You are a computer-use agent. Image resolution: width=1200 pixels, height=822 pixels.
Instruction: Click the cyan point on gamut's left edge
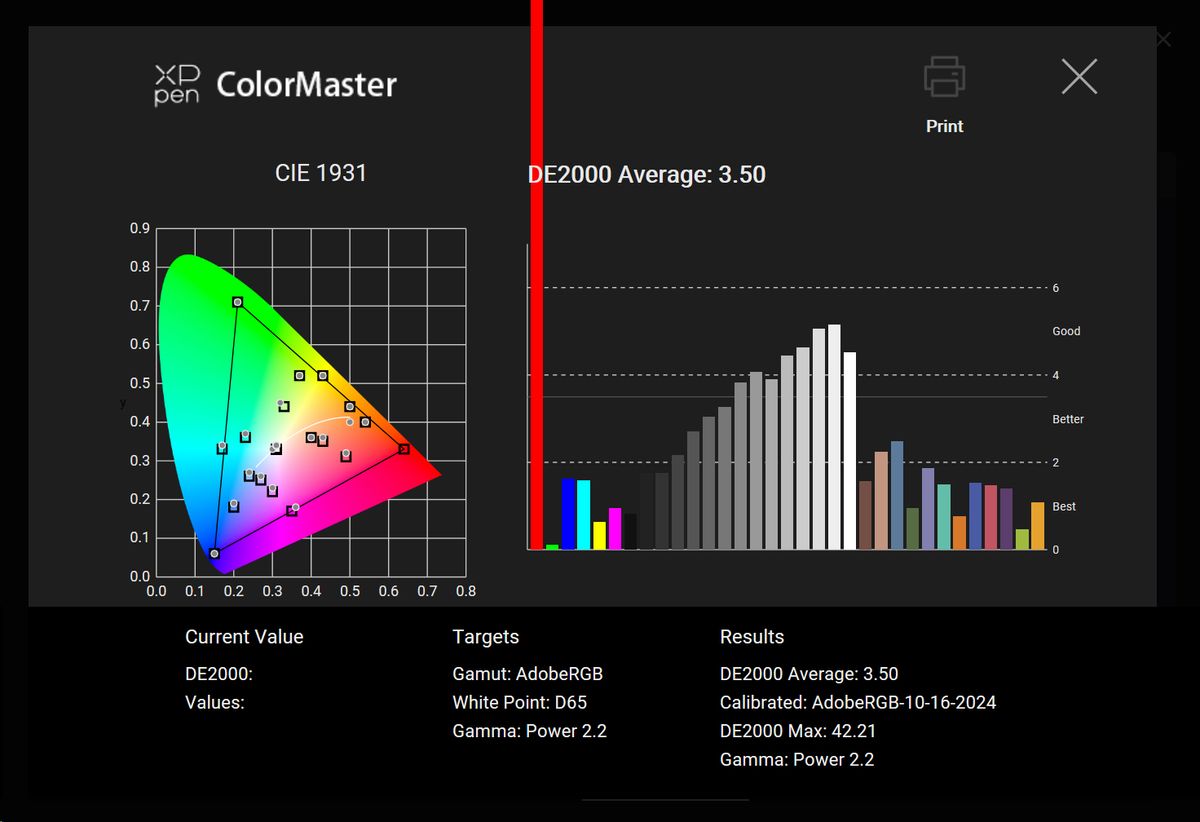pyautogui.click(x=222, y=448)
